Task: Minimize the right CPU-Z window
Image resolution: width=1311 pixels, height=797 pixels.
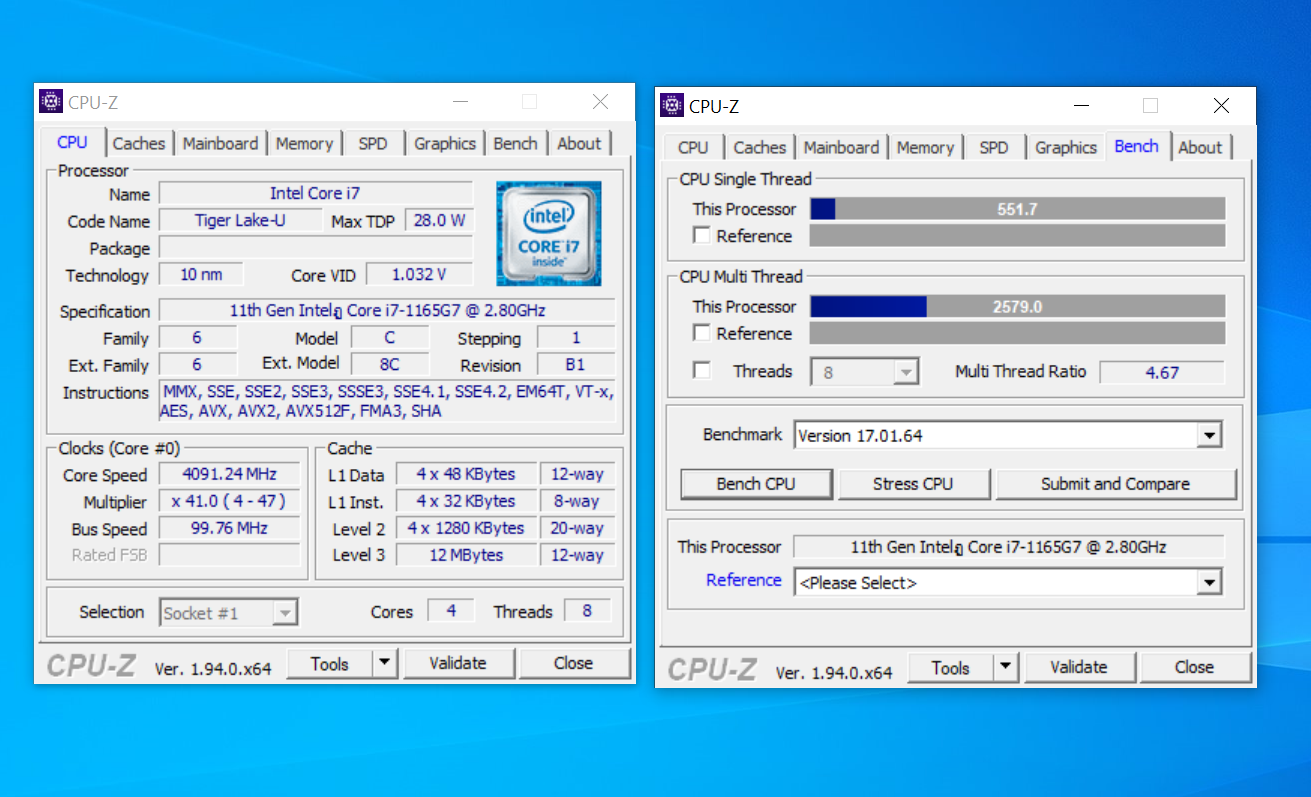Action: [1081, 106]
